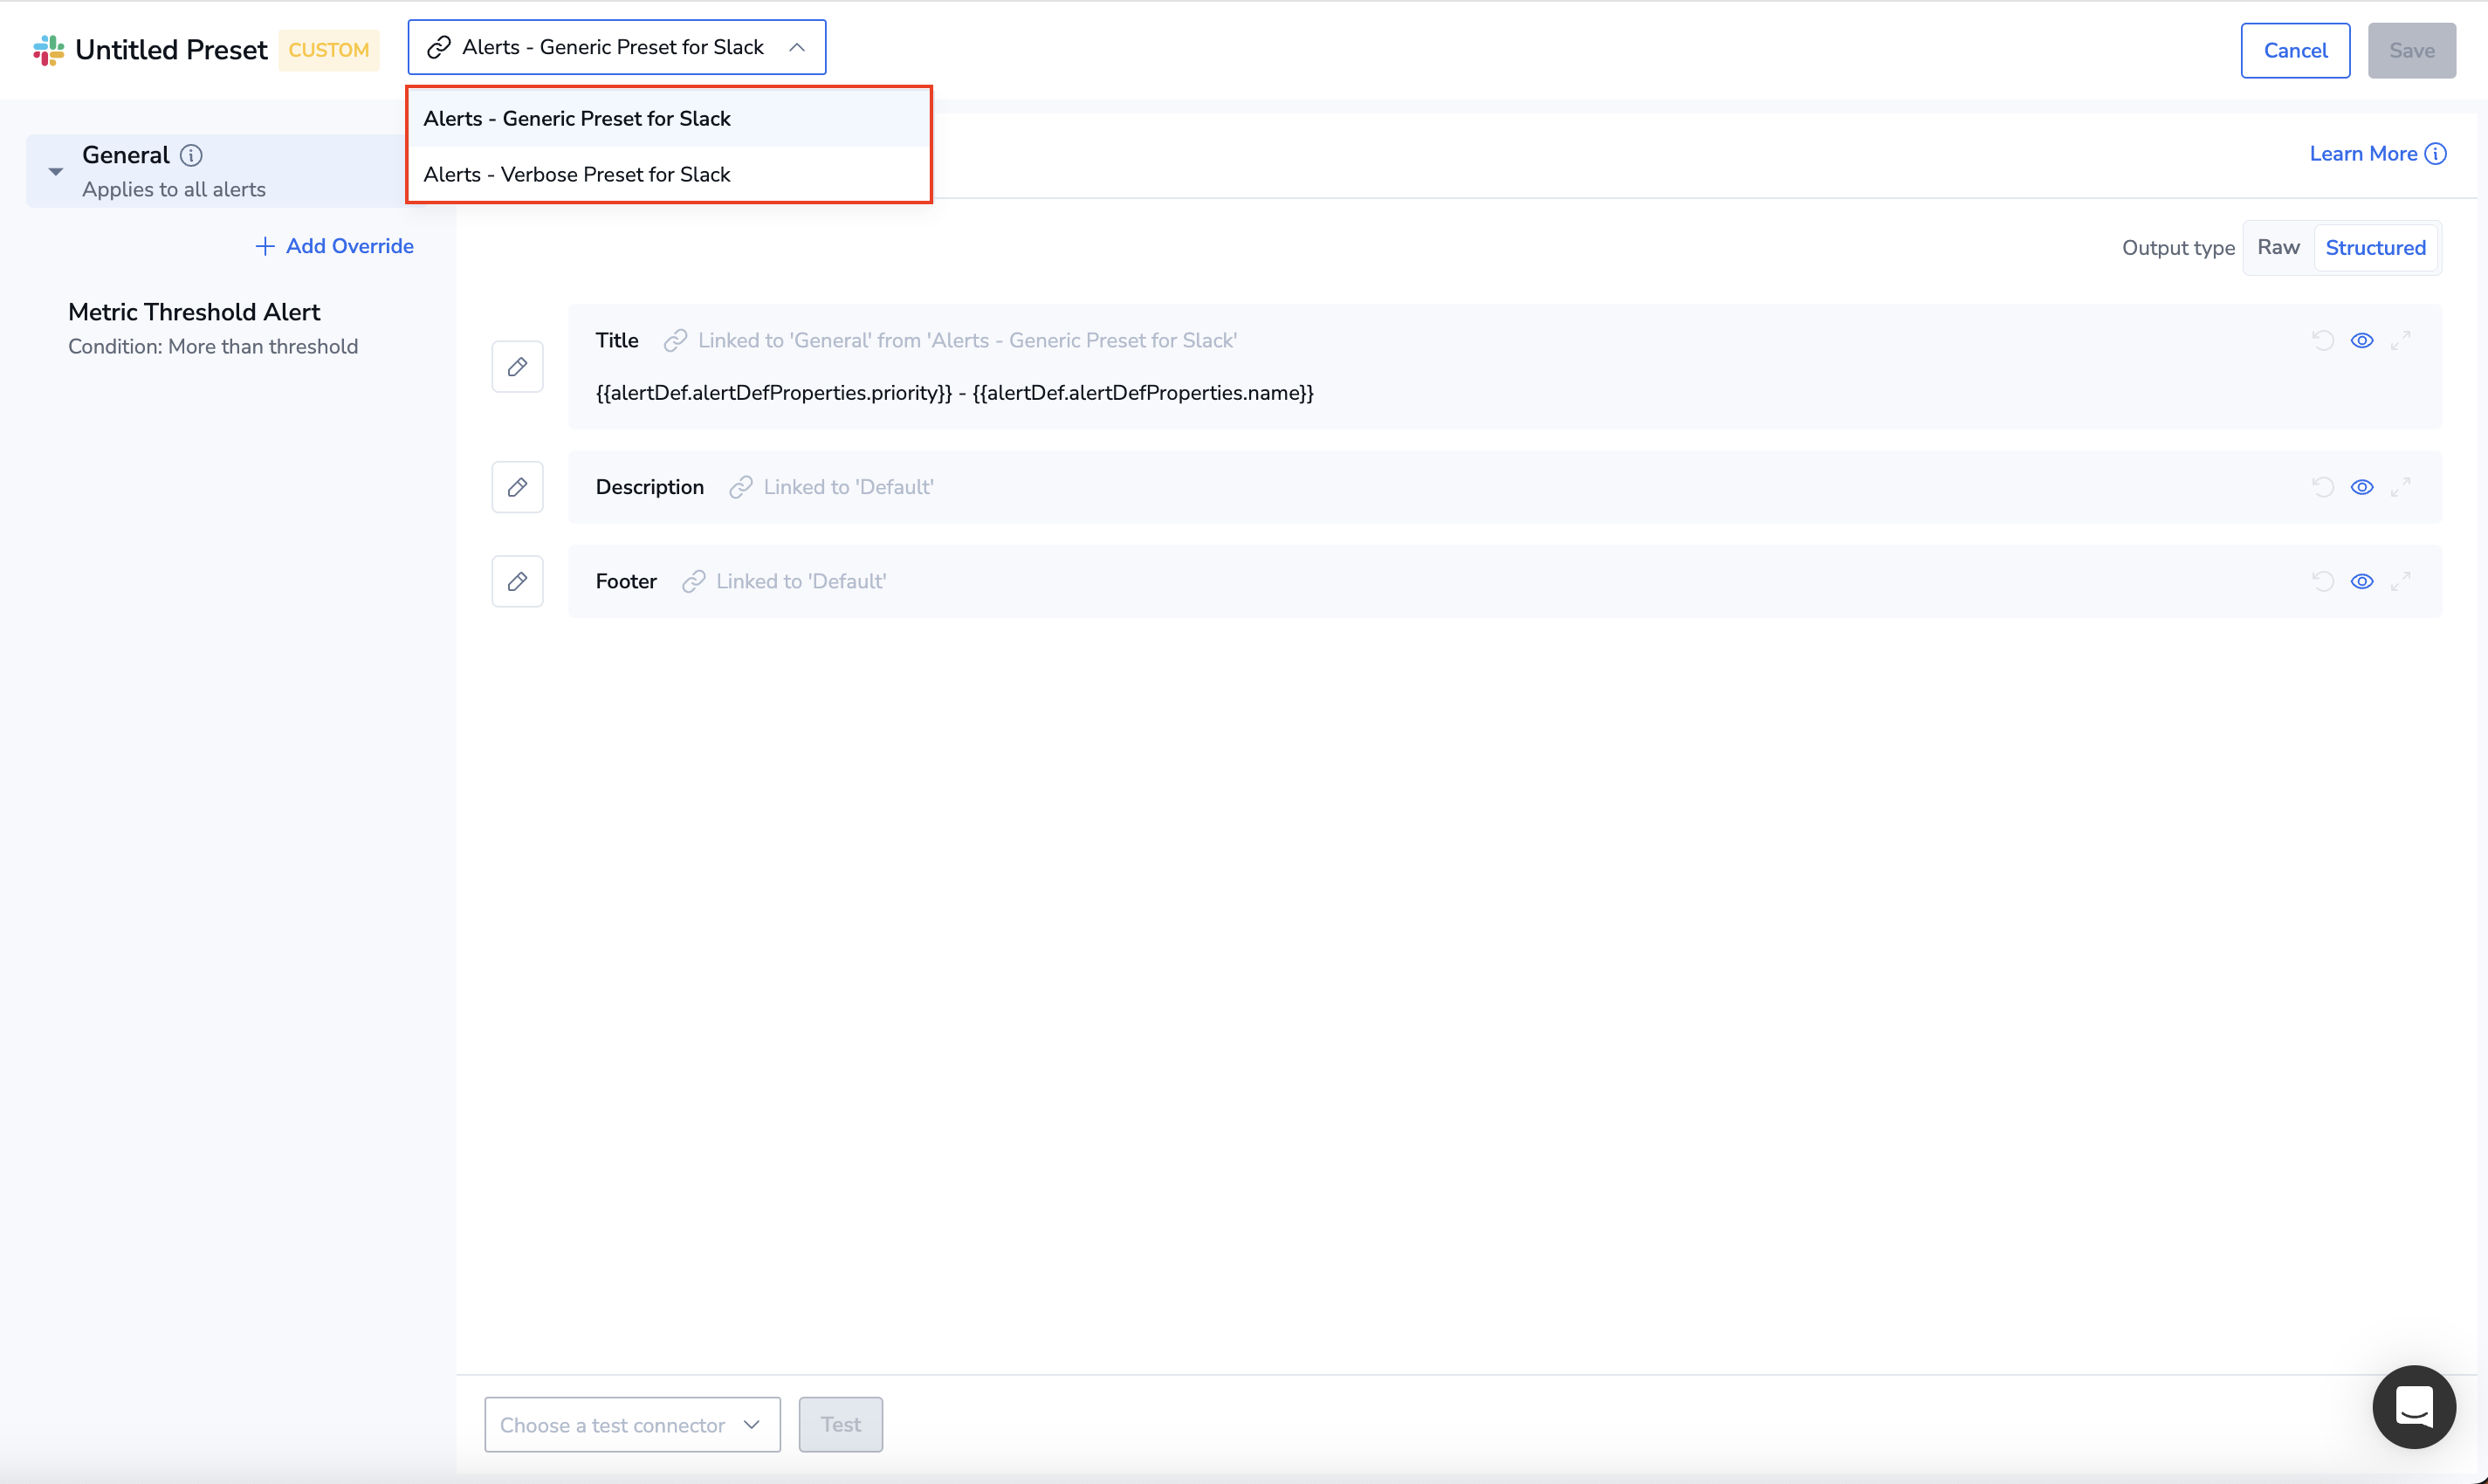Toggle visibility of the Description field
Screen dimensions: 2488x1484
[x=2362, y=487]
